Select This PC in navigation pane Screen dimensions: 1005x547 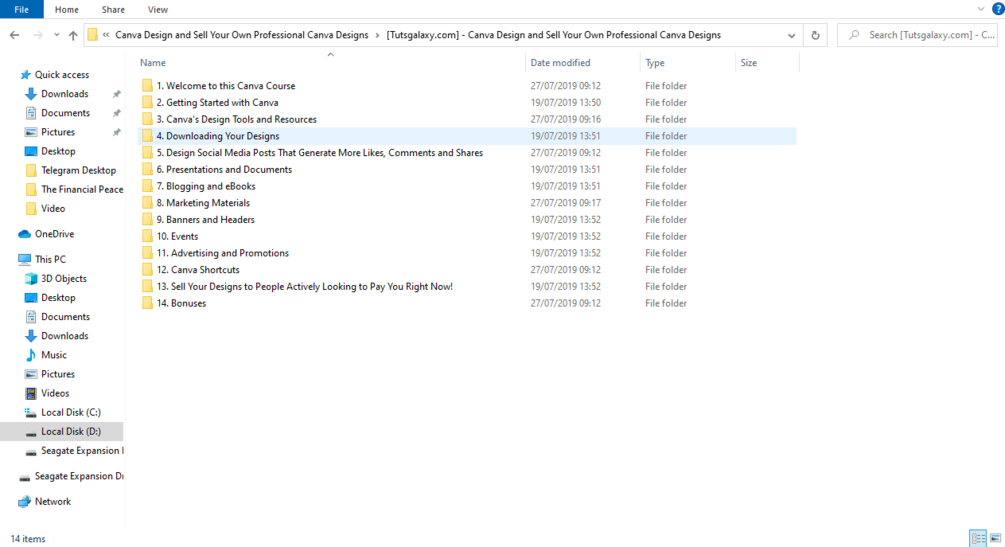coord(50,260)
